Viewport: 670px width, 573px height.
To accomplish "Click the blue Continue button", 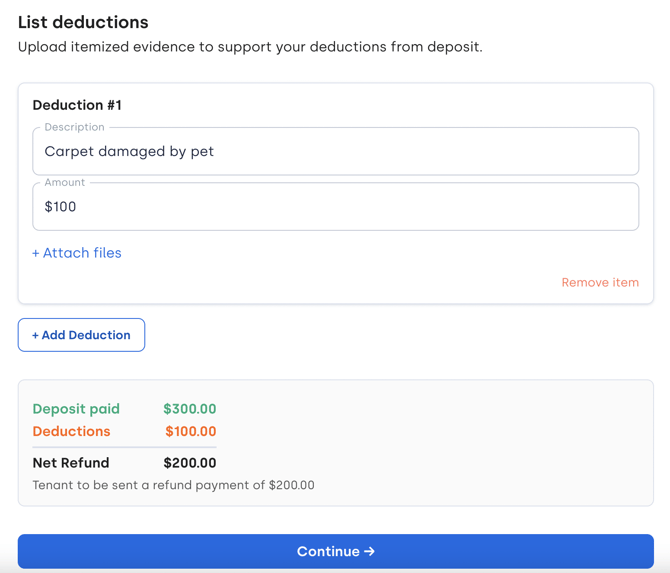I will (x=335, y=551).
